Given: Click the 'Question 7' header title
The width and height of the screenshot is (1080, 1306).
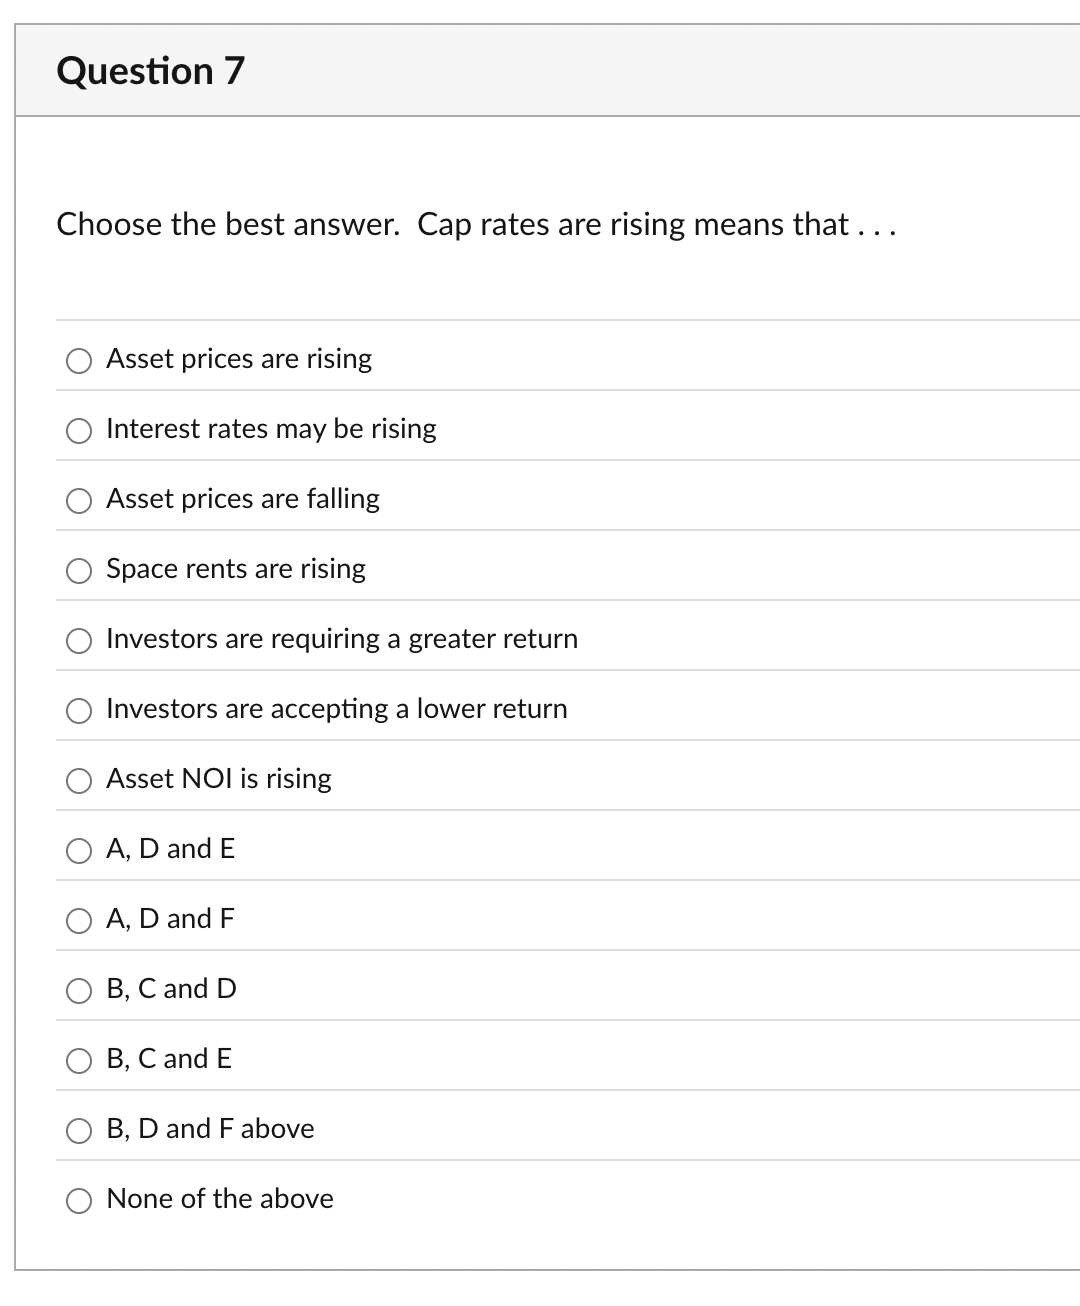Looking at the screenshot, I should click(x=151, y=71).
